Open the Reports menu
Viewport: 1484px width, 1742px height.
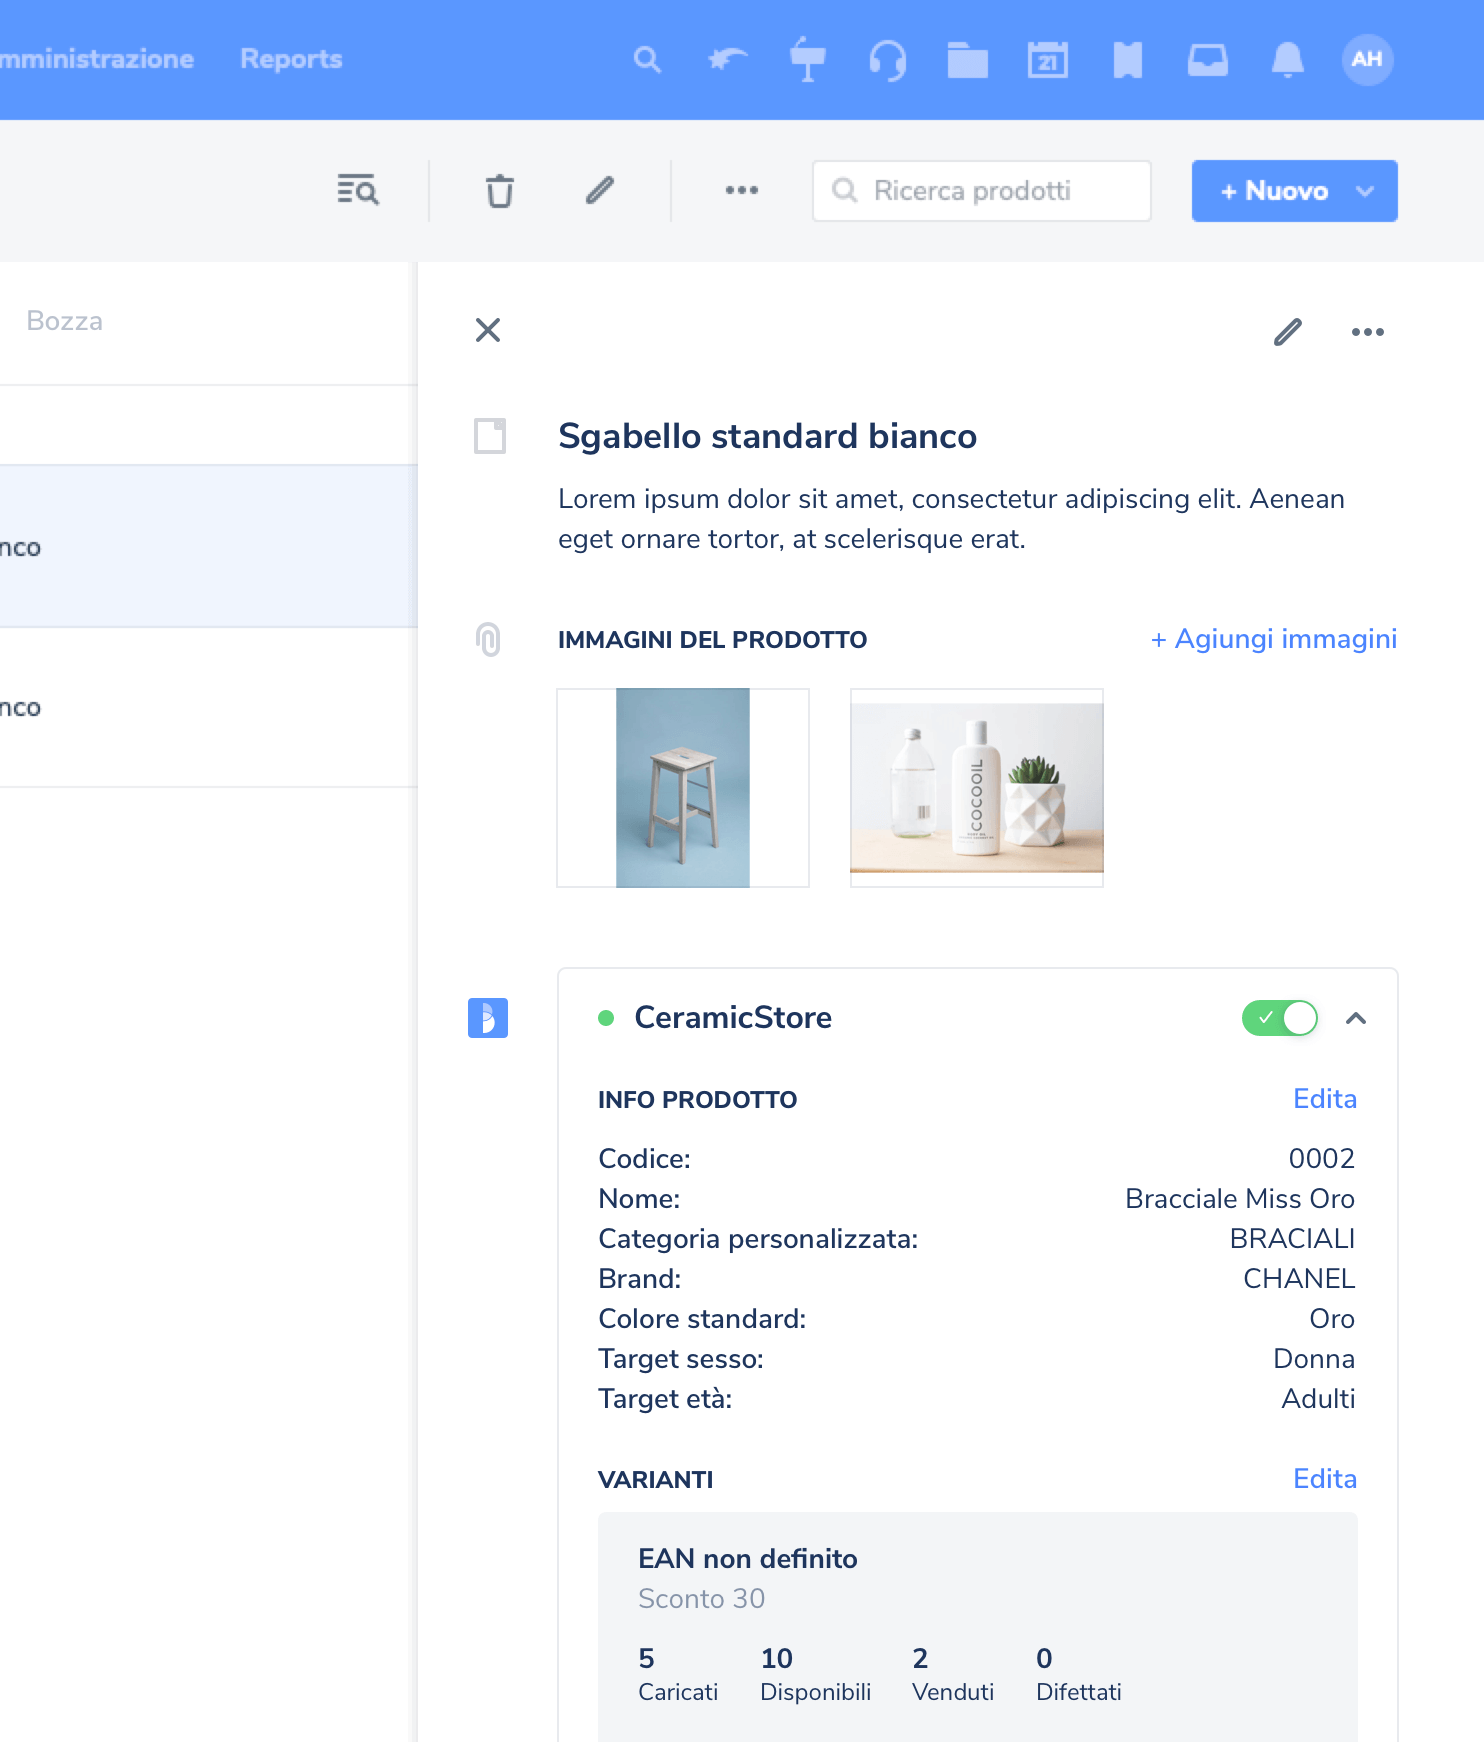[291, 59]
